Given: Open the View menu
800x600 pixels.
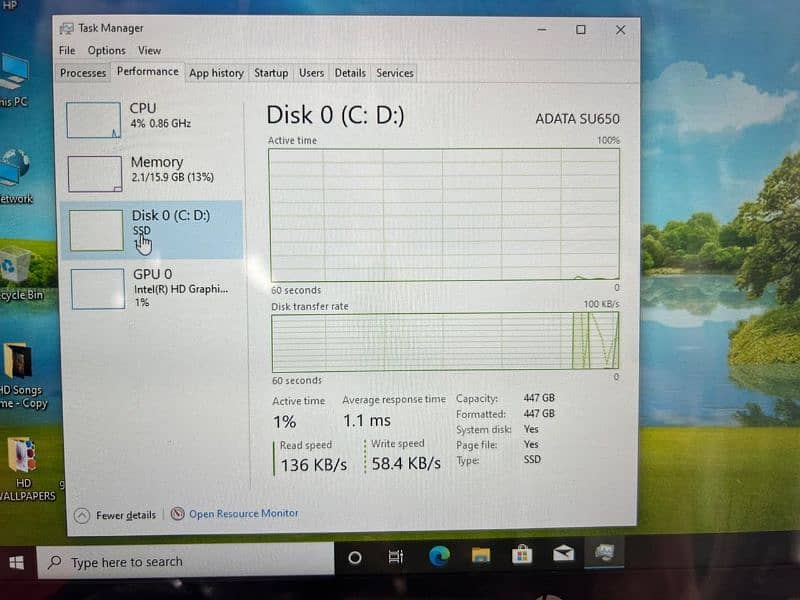Looking at the screenshot, I should point(149,51).
